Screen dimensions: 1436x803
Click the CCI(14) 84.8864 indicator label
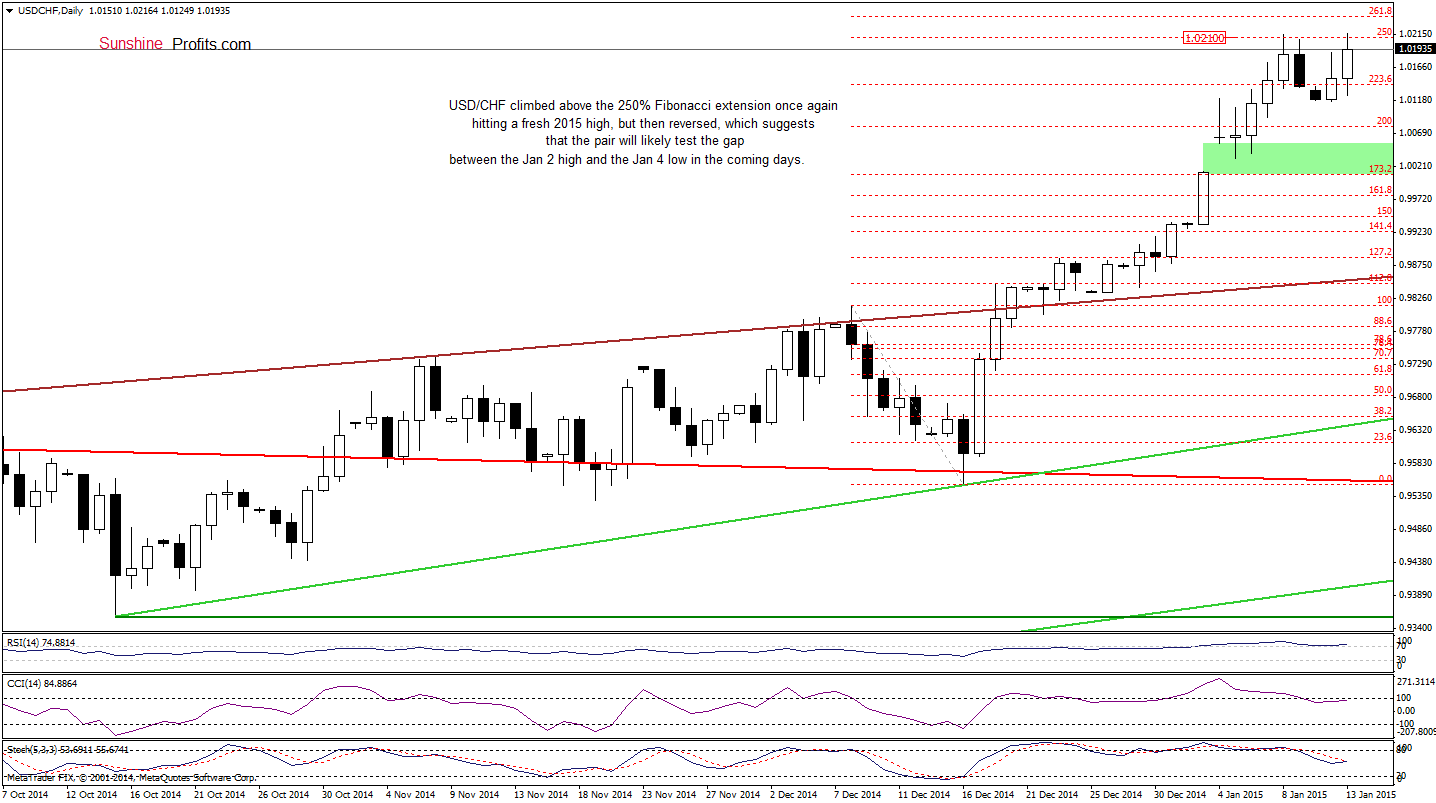[x=41, y=683]
